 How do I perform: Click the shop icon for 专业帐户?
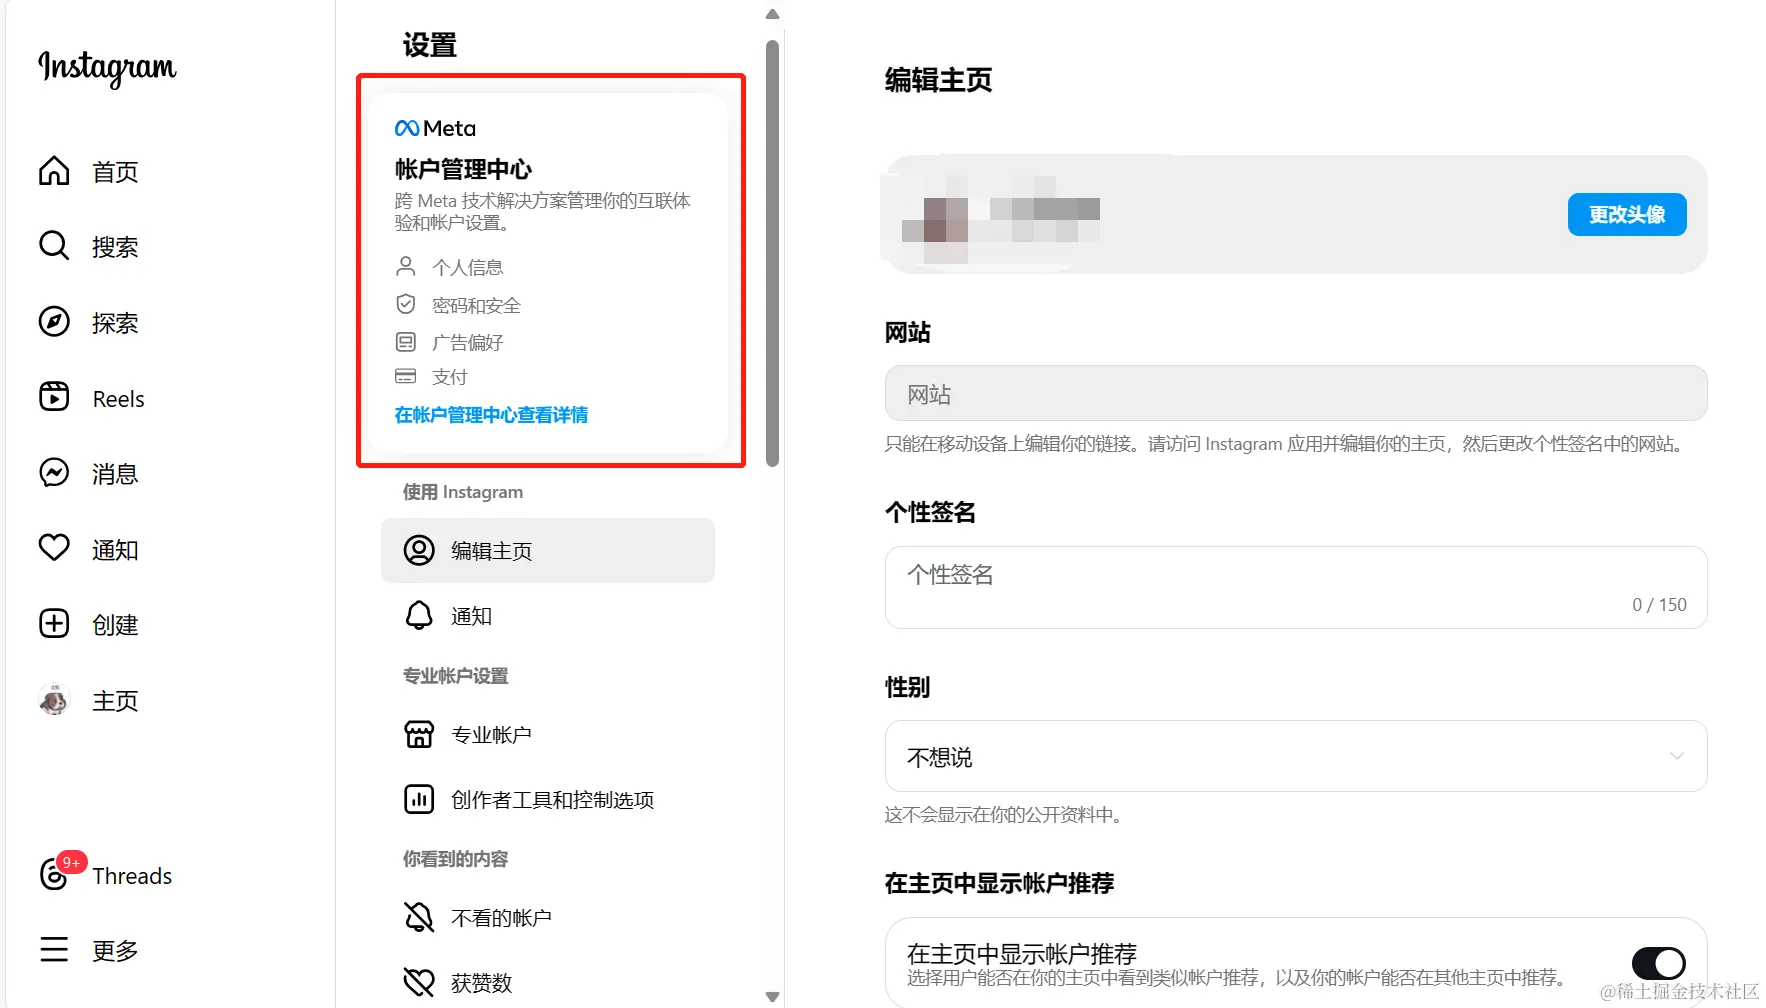click(419, 734)
